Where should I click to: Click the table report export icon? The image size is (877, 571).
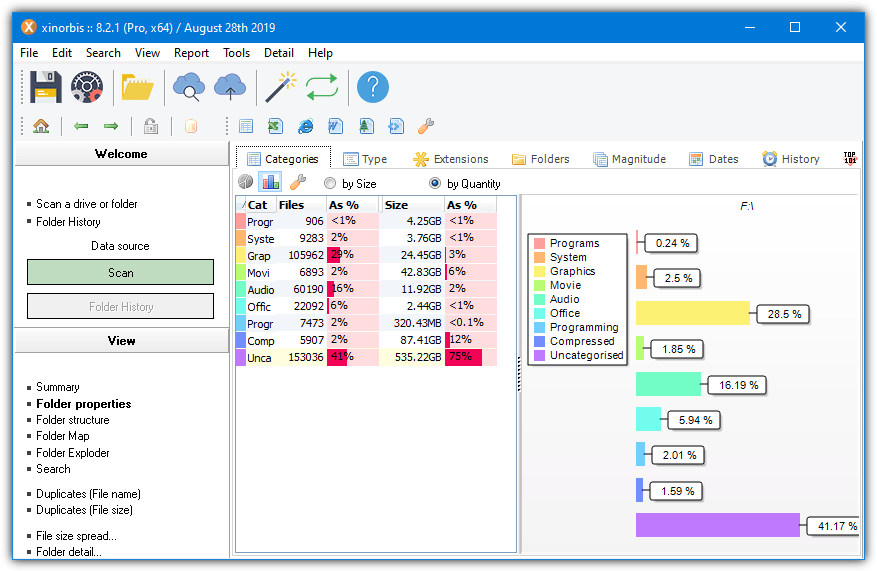246,126
